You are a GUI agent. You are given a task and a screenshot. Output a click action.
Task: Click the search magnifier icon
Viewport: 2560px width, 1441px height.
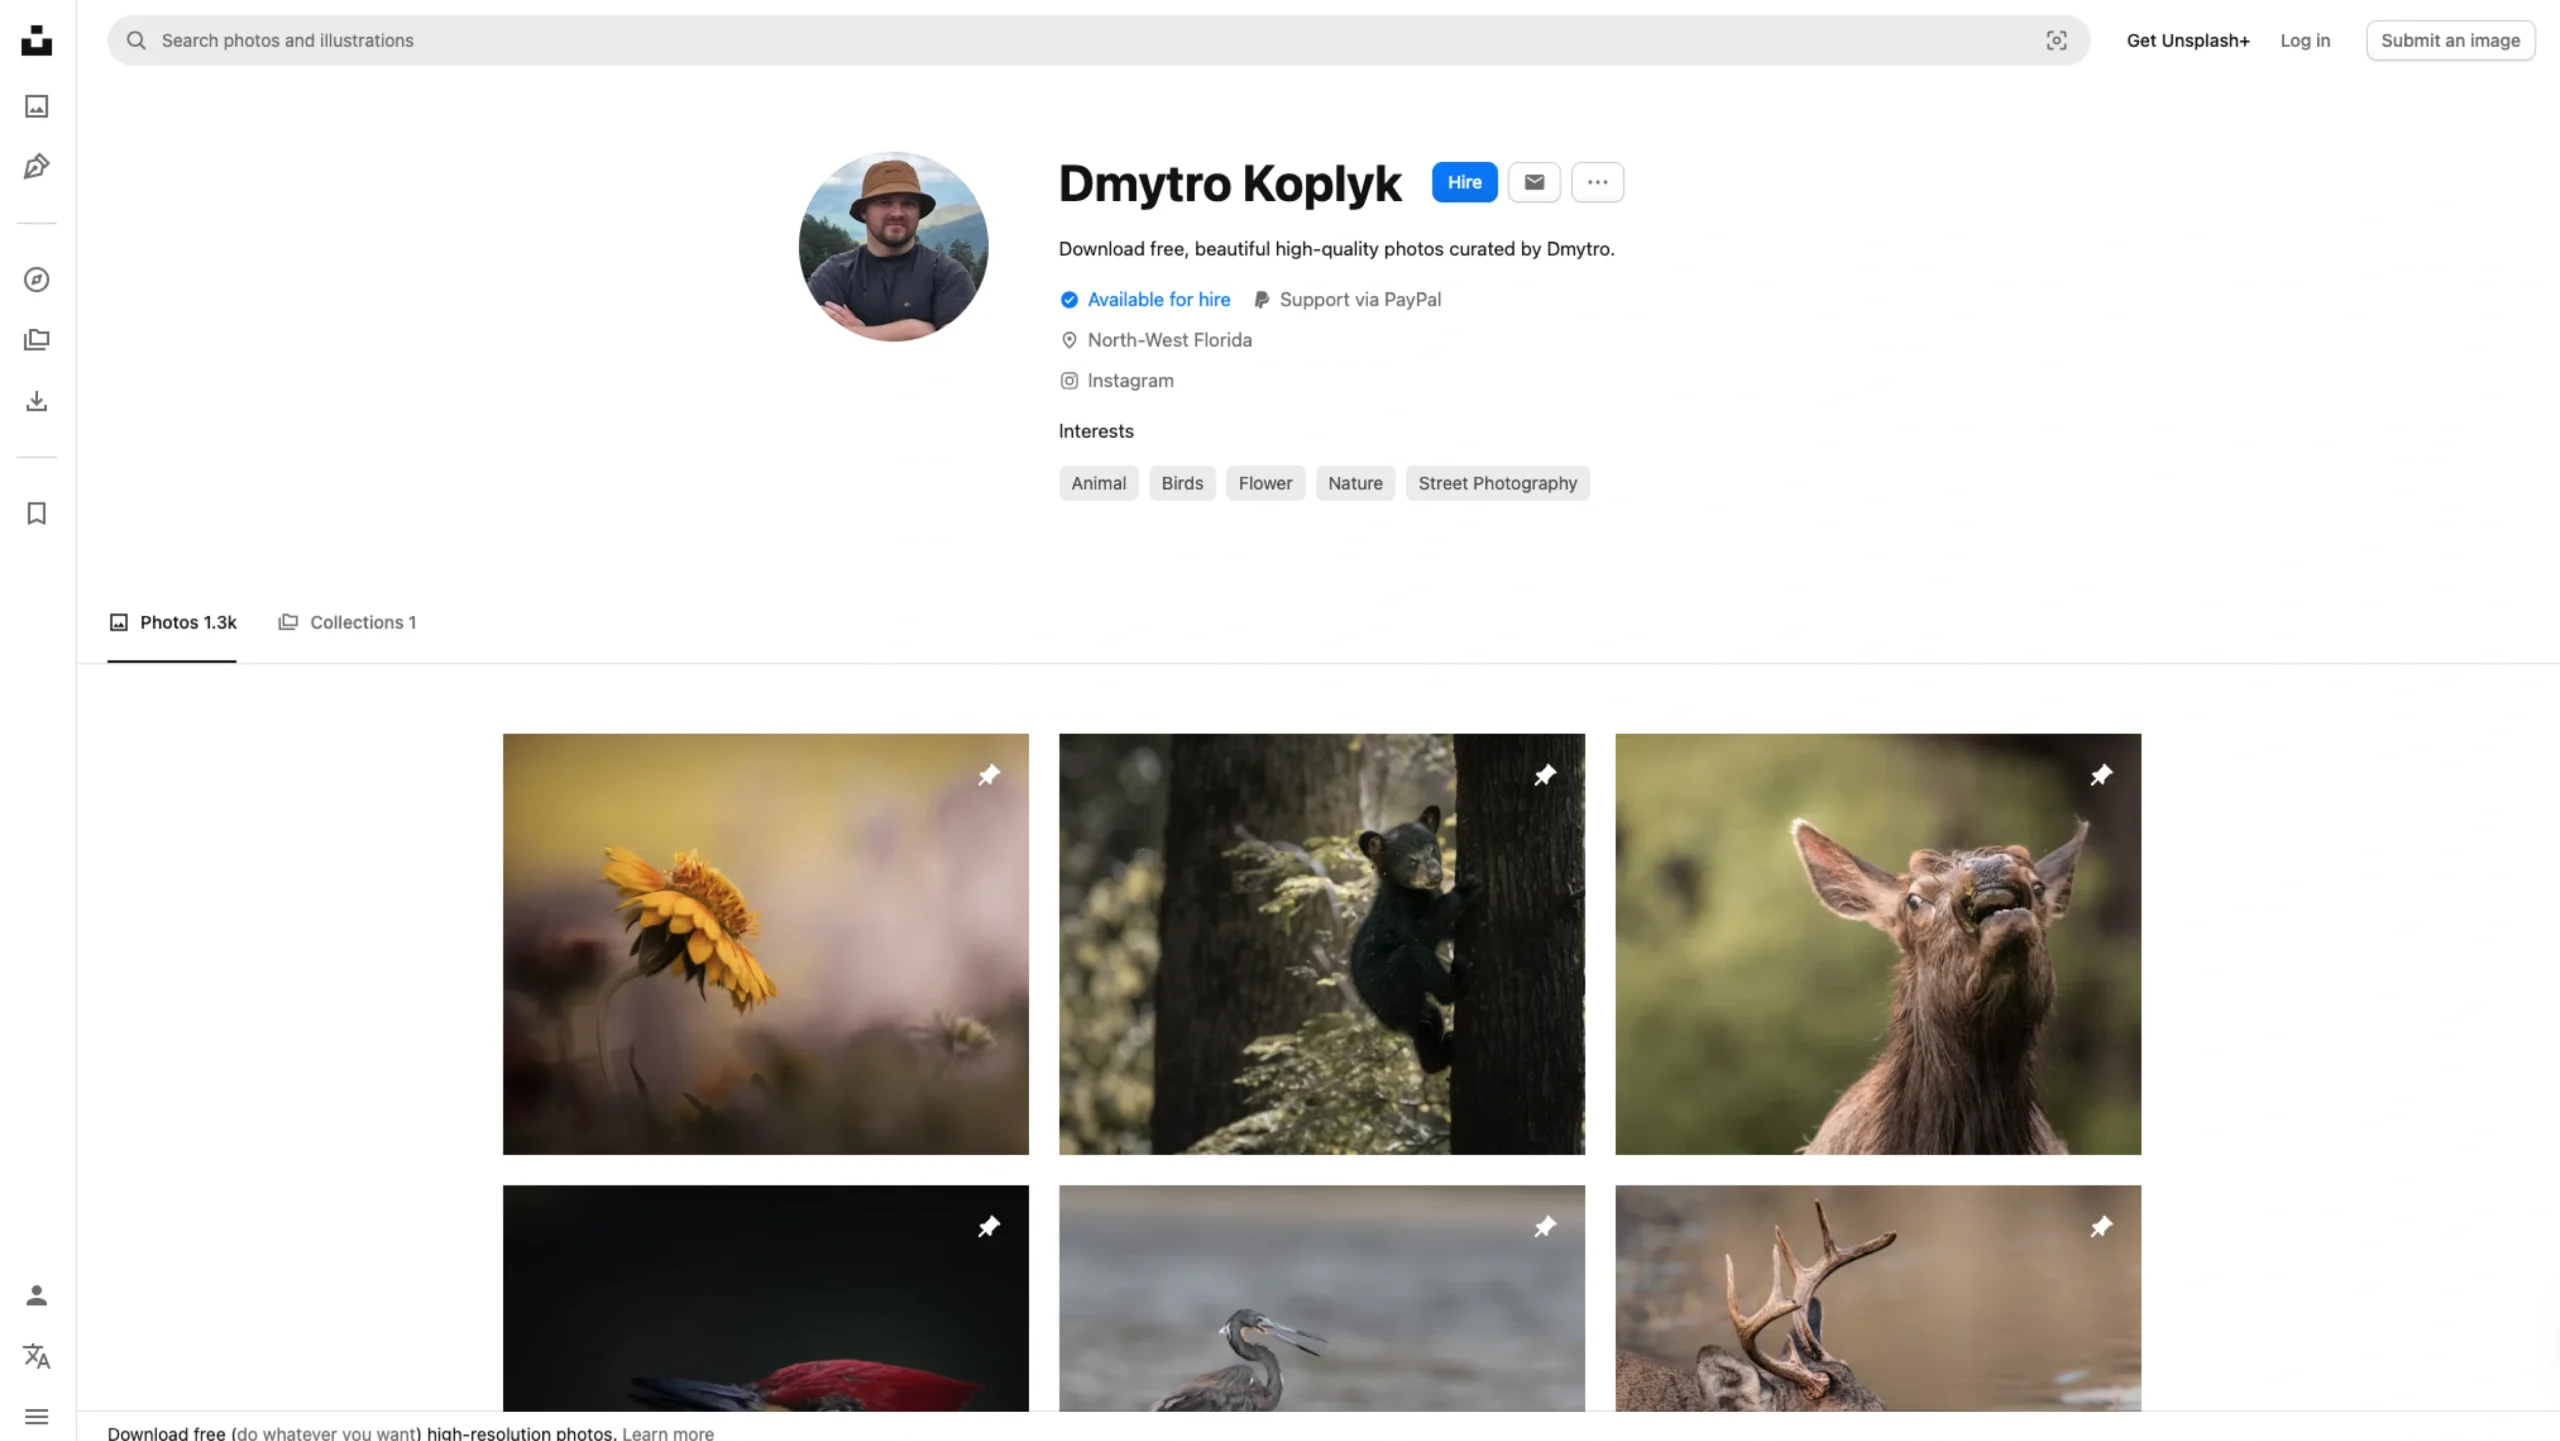tap(136, 40)
